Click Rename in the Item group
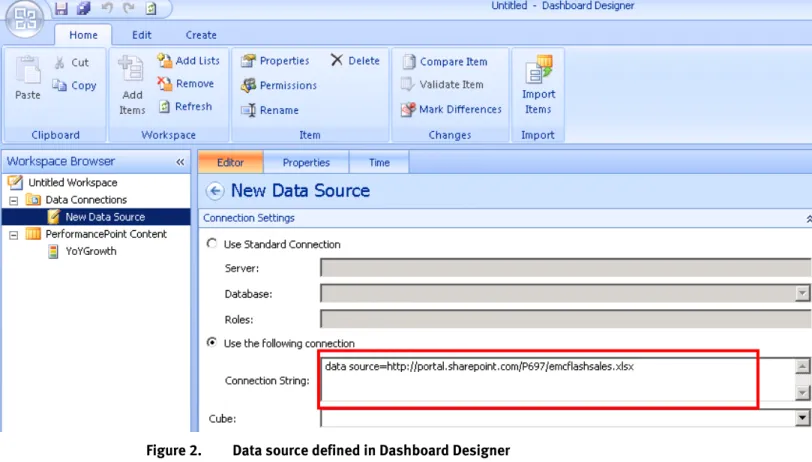Image resolution: width=812 pixels, height=462 pixels. 270,110
